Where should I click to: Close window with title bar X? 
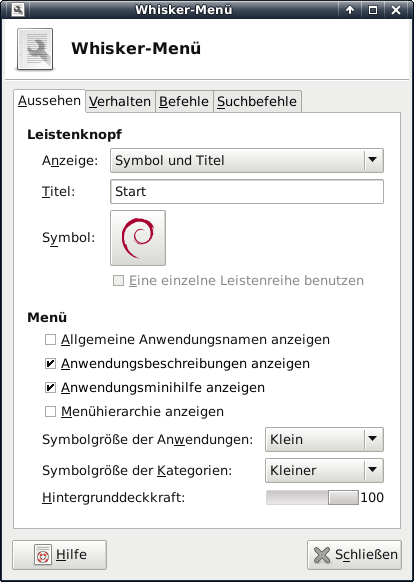click(396, 10)
